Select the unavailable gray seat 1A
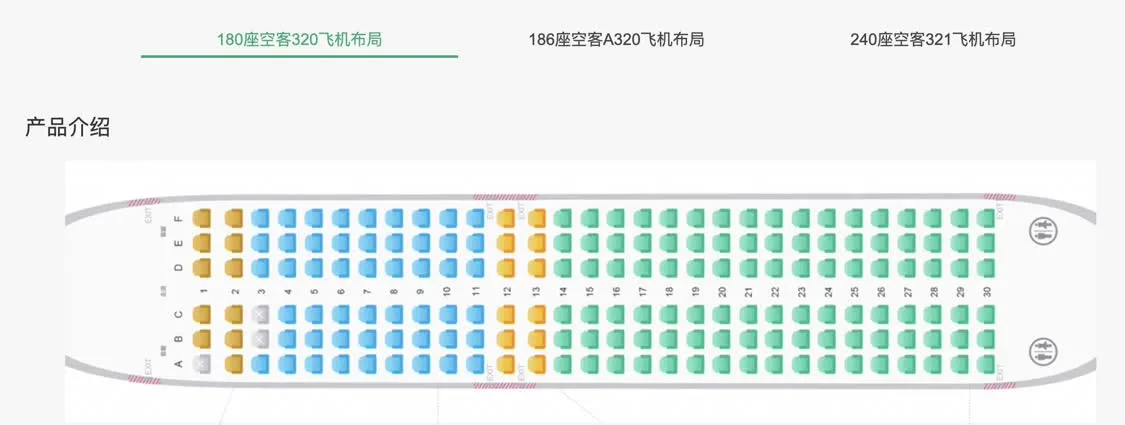Screen dimensions: 1125x425 click(202, 363)
